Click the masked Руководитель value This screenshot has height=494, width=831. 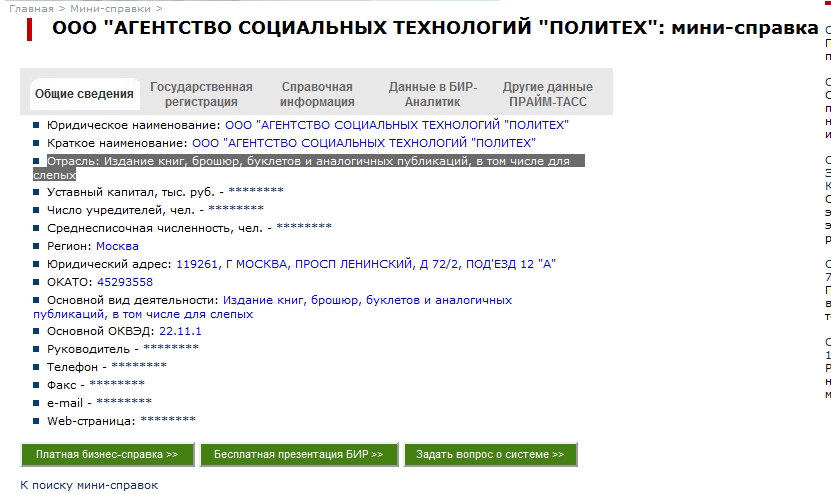171,348
